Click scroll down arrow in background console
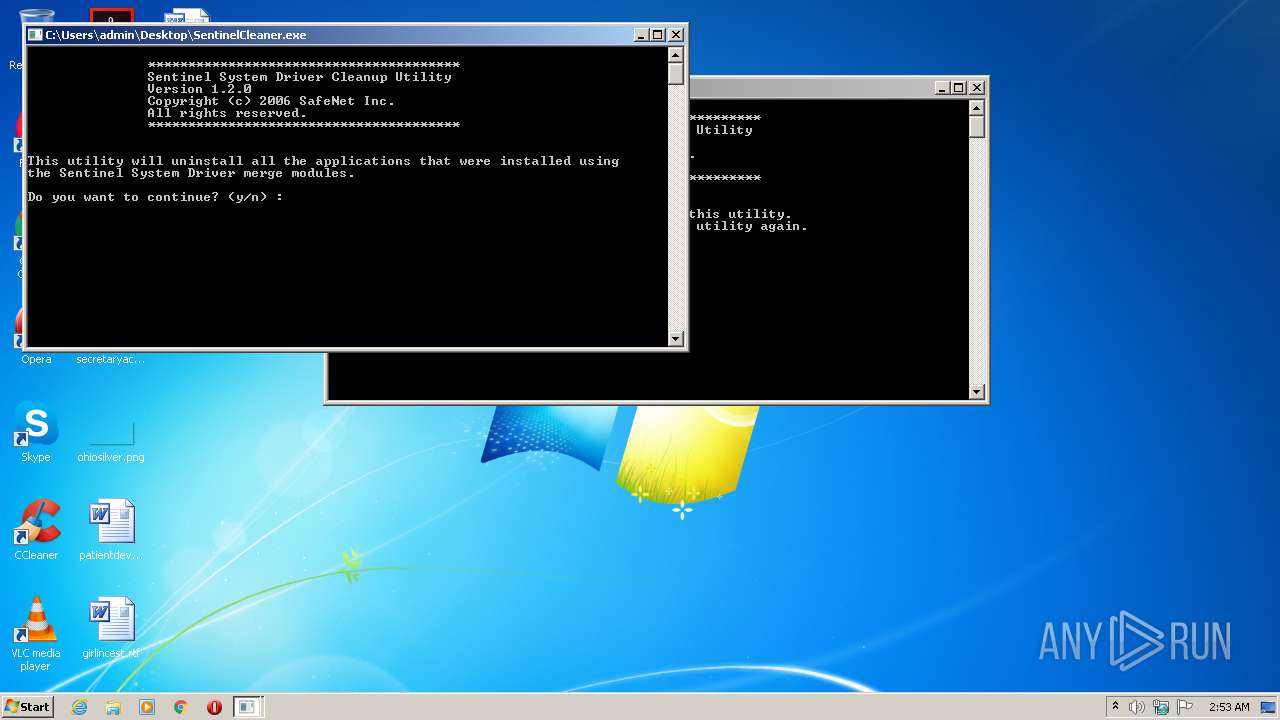 (x=977, y=392)
